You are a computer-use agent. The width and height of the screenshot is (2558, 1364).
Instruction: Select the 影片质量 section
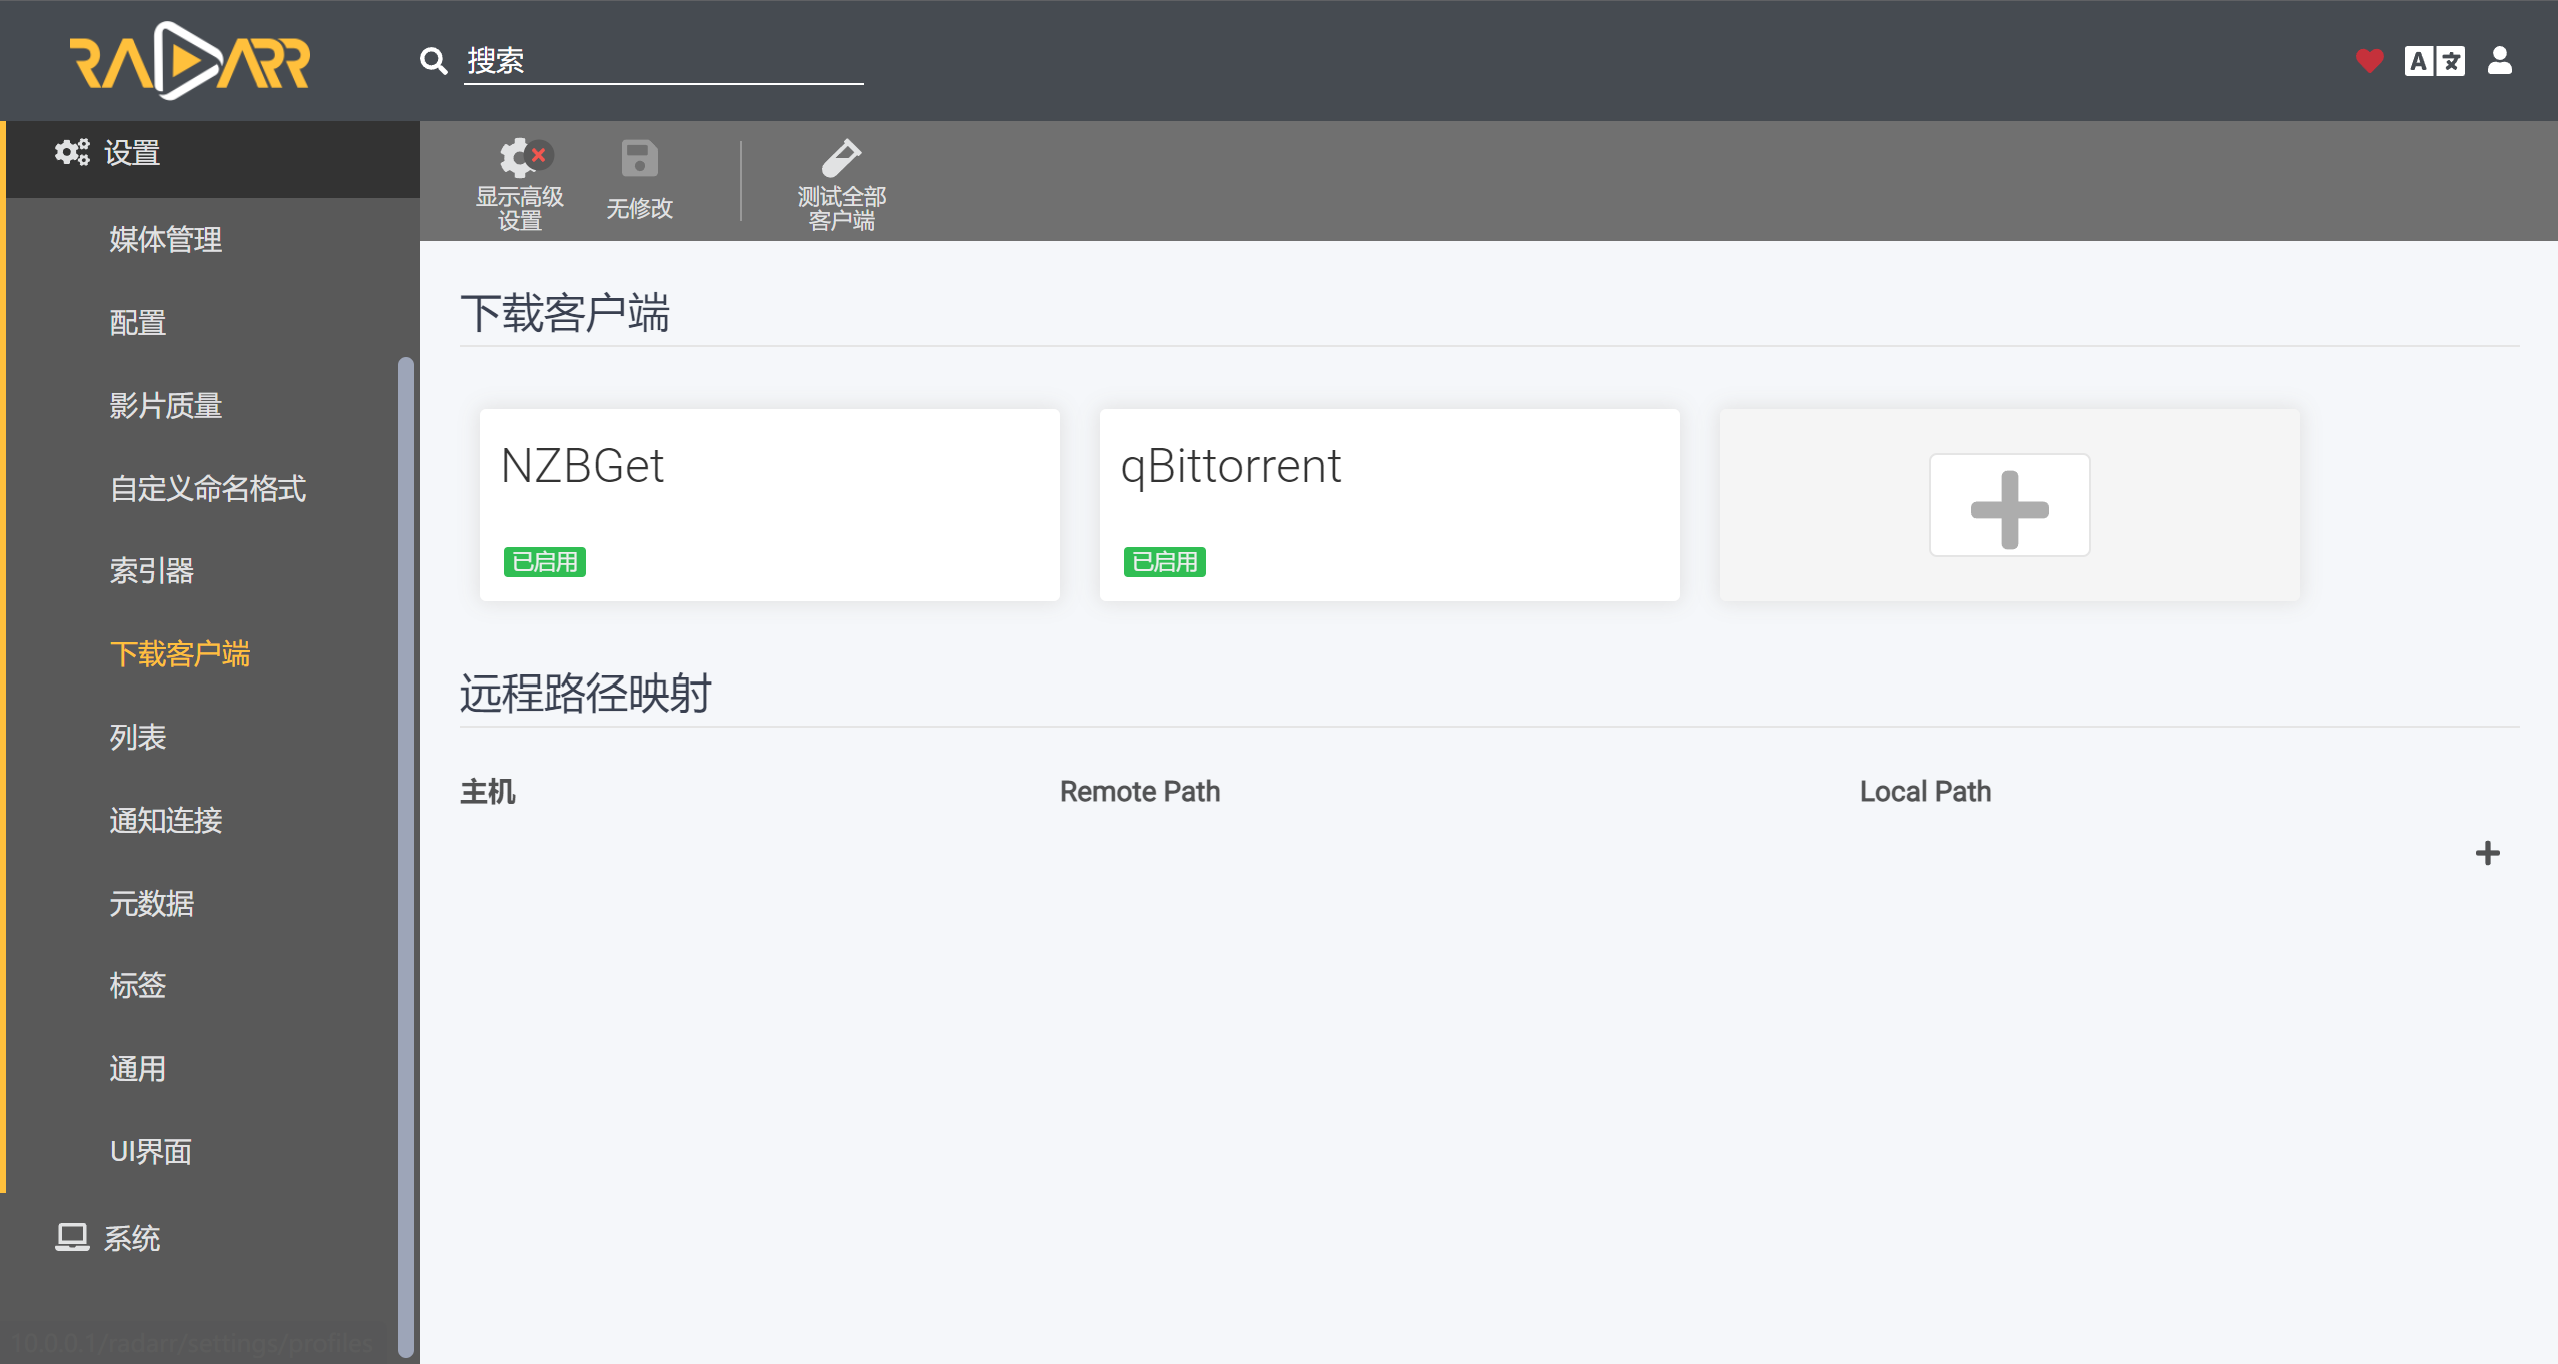pos(165,405)
